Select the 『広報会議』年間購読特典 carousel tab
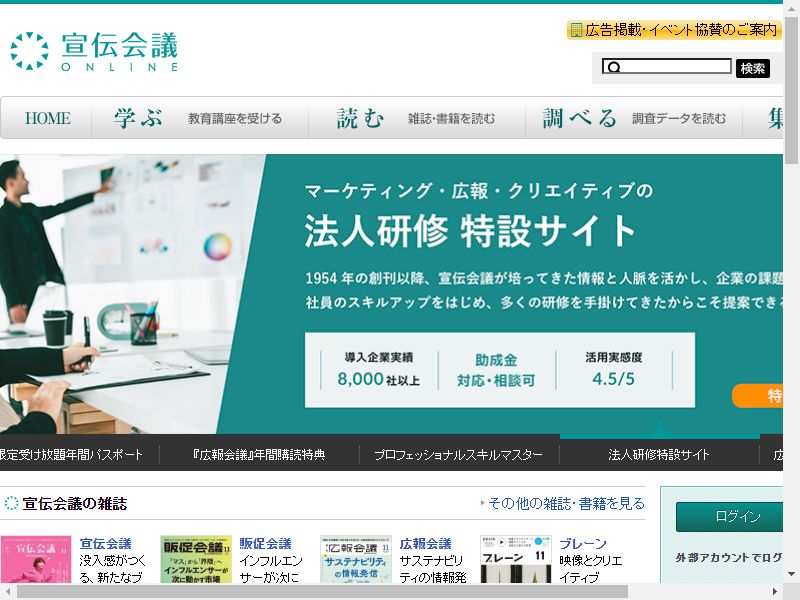Viewport: 800px width, 600px height. point(259,454)
